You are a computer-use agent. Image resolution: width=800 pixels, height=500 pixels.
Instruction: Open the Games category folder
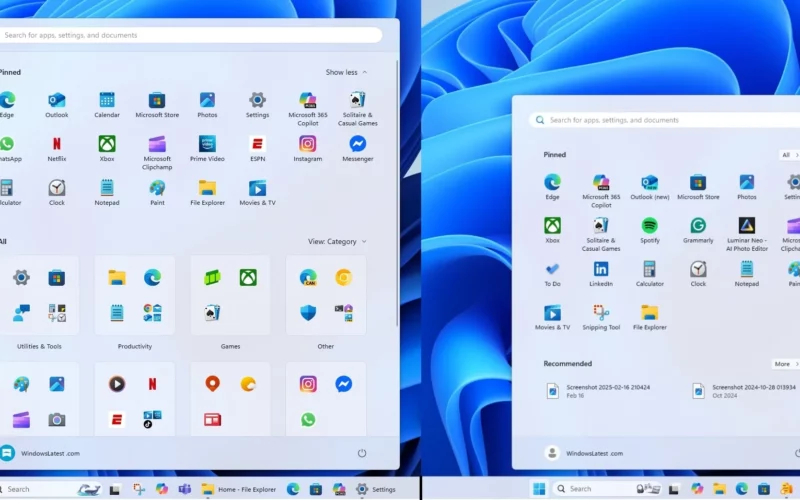[230, 296]
